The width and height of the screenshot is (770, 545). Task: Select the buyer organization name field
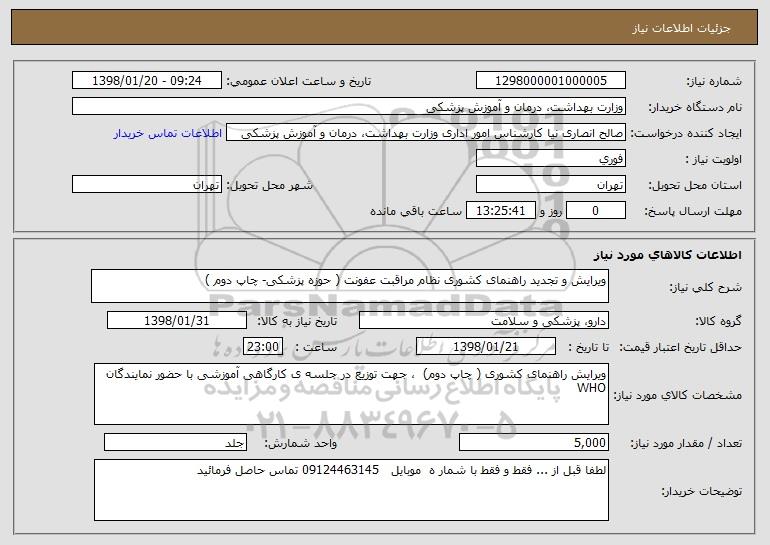click(349, 106)
